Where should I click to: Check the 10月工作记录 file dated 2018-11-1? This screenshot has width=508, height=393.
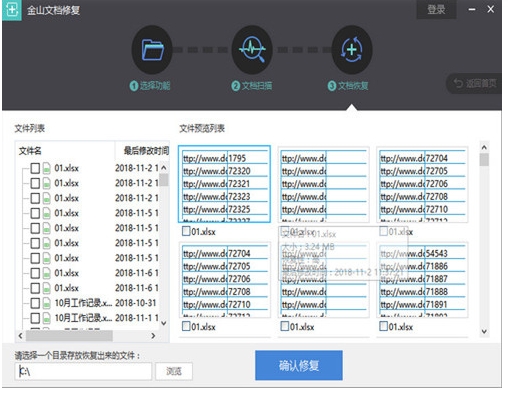pyautogui.click(x=35, y=318)
